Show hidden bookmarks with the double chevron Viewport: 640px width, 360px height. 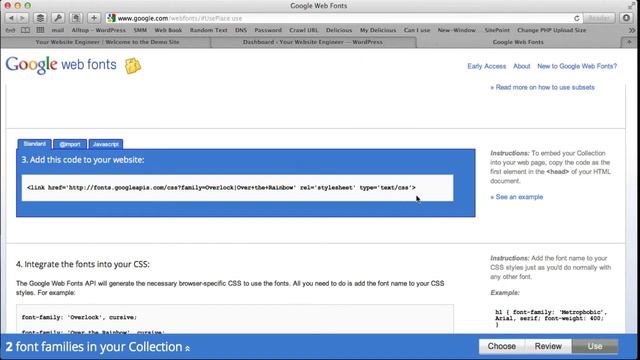click(x=632, y=30)
